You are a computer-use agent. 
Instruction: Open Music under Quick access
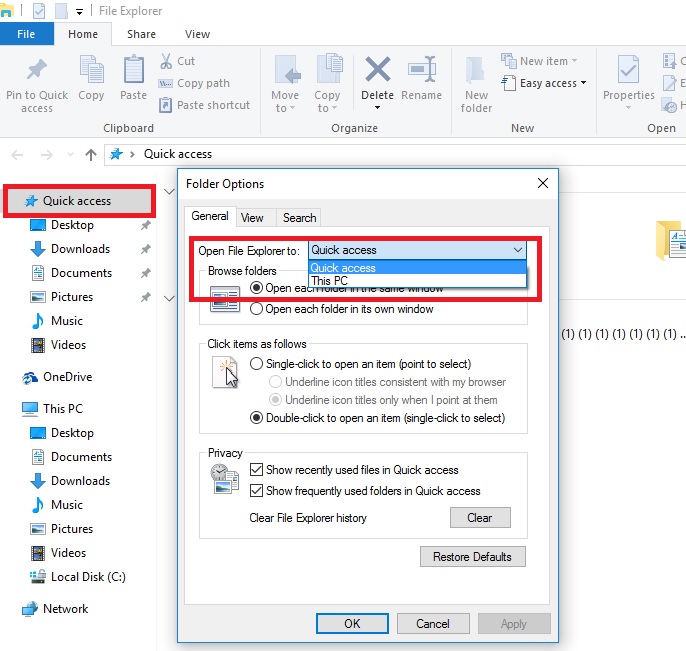click(x=66, y=321)
